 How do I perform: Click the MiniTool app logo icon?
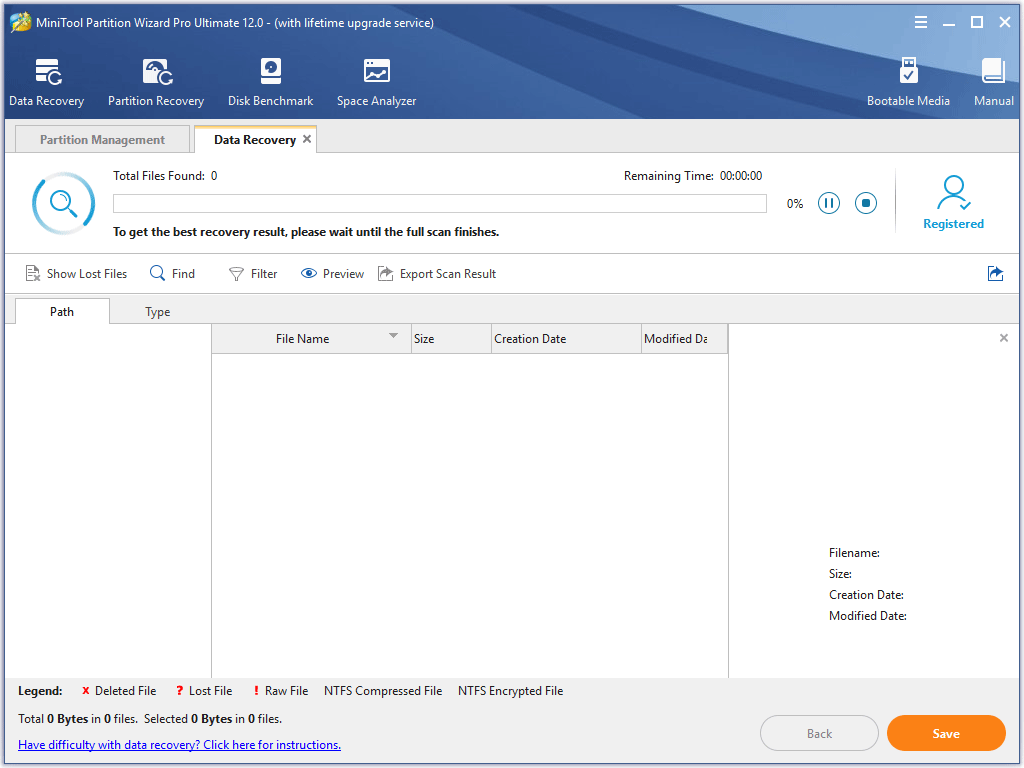(x=20, y=22)
